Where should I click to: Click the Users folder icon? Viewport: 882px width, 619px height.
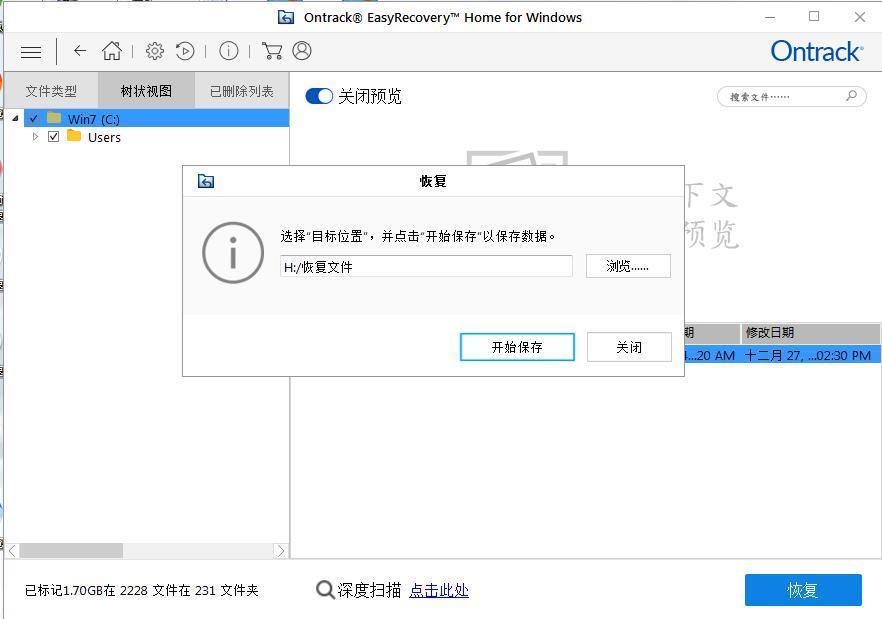pyautogui.click(x=74, y=136)
